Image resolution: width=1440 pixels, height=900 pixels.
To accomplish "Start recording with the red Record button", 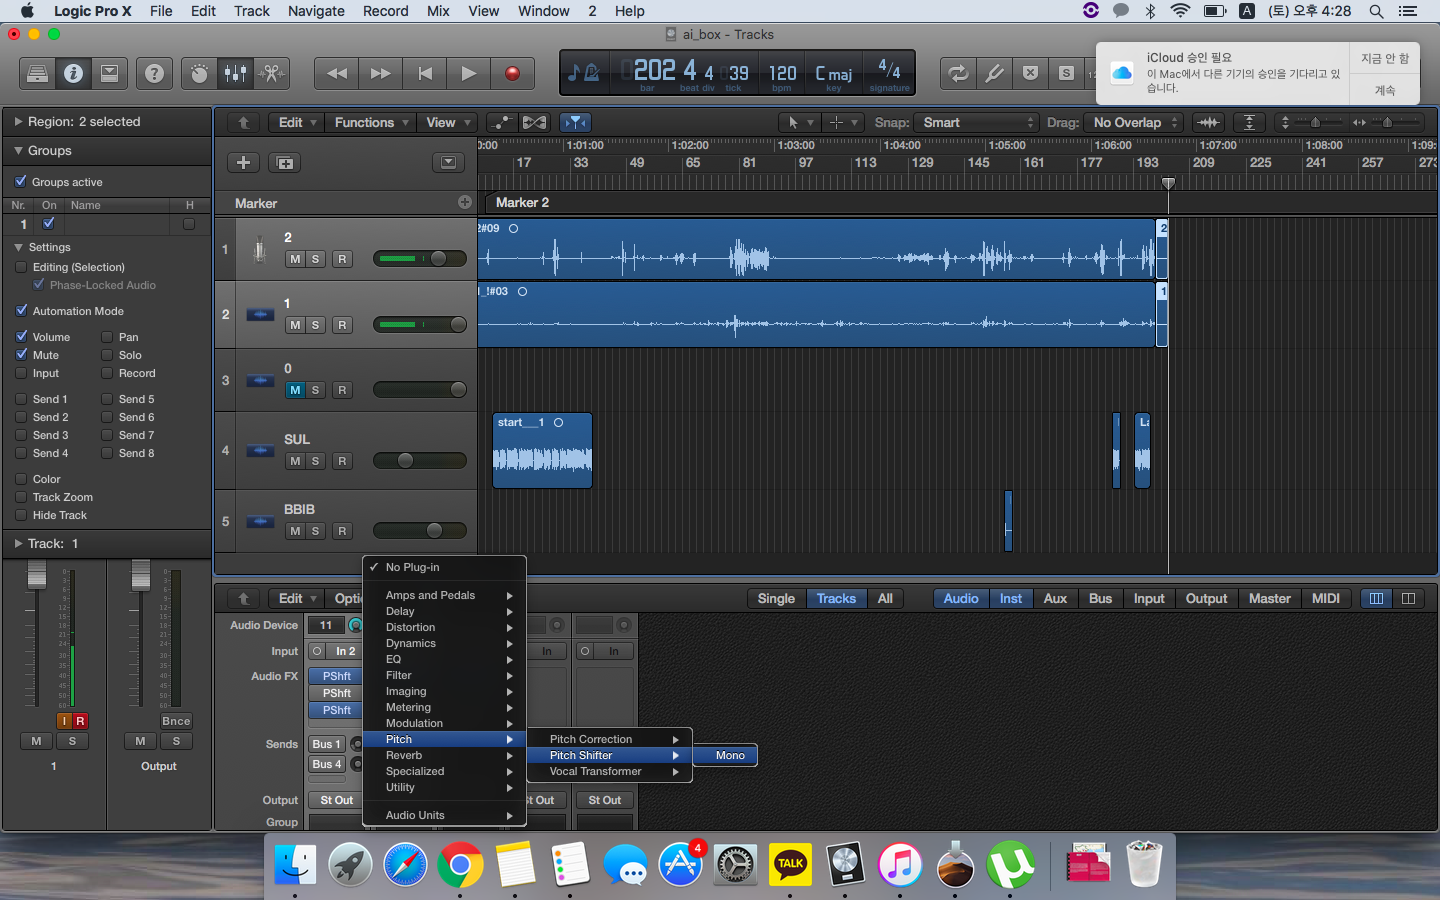I will pyautogui.click(x=512, y=73).
